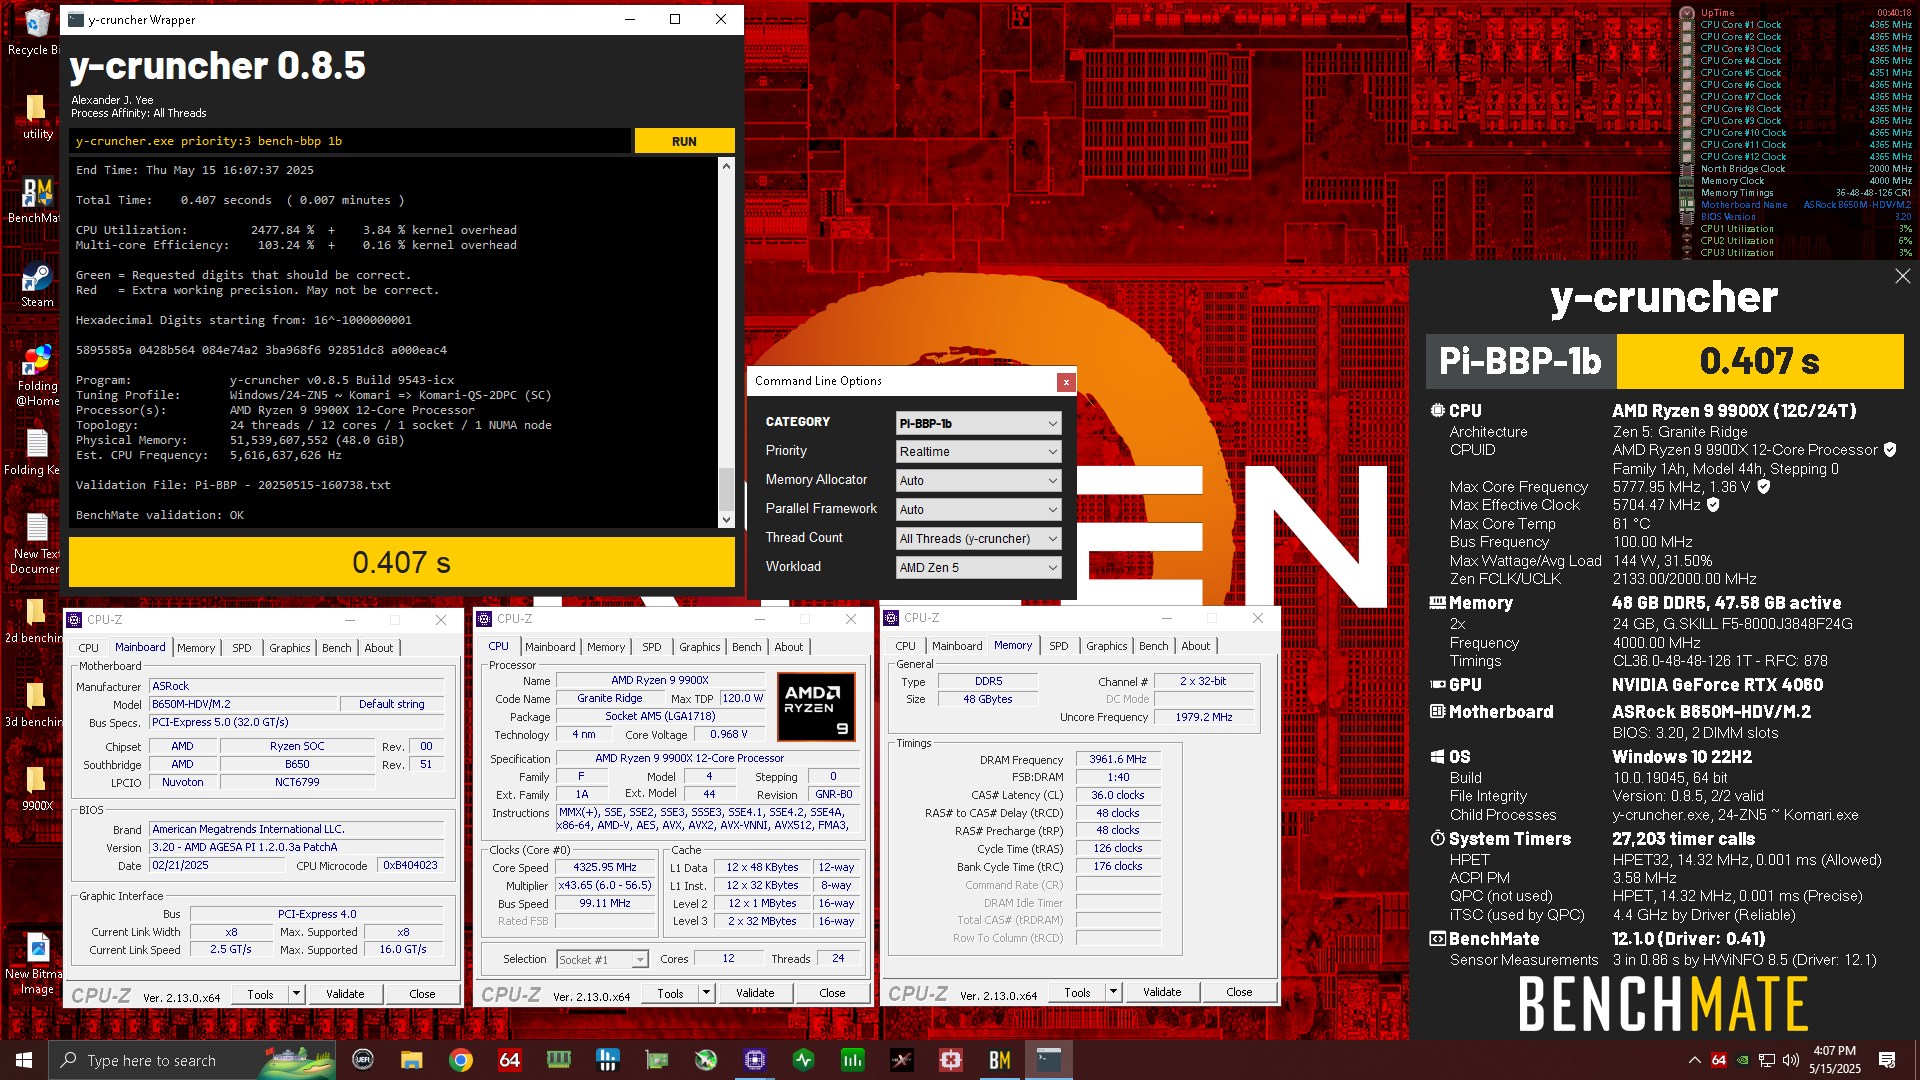Open the BenchMate BM taskbar icon

(999, 1060)
